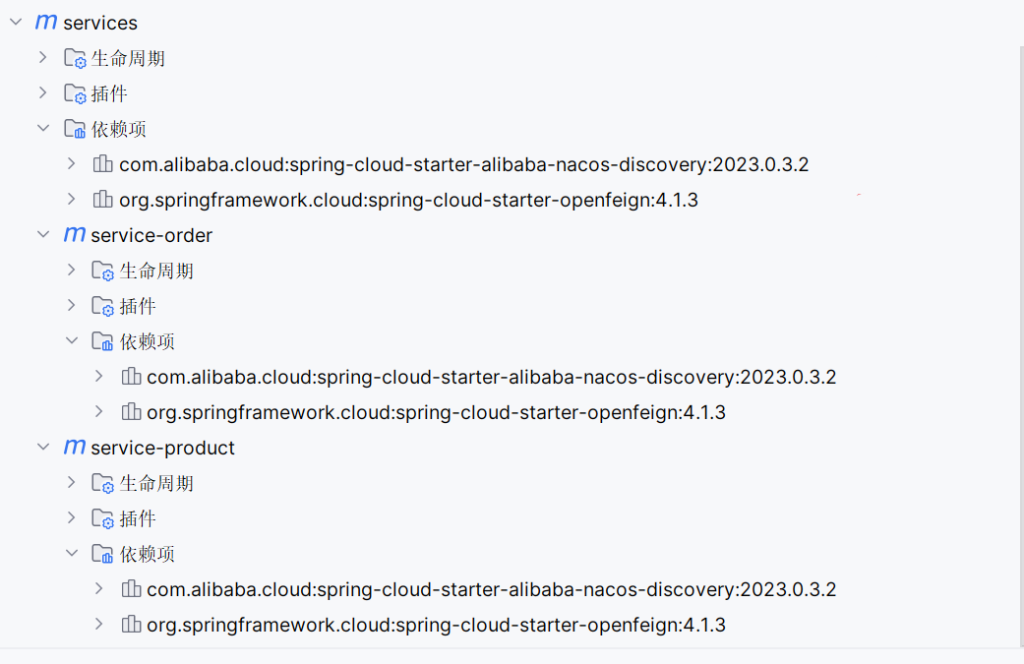This screenshot has width=1024, height=664.
Task: Select openfeign:4.1.3 dependency under service-order
Action: 436,412
